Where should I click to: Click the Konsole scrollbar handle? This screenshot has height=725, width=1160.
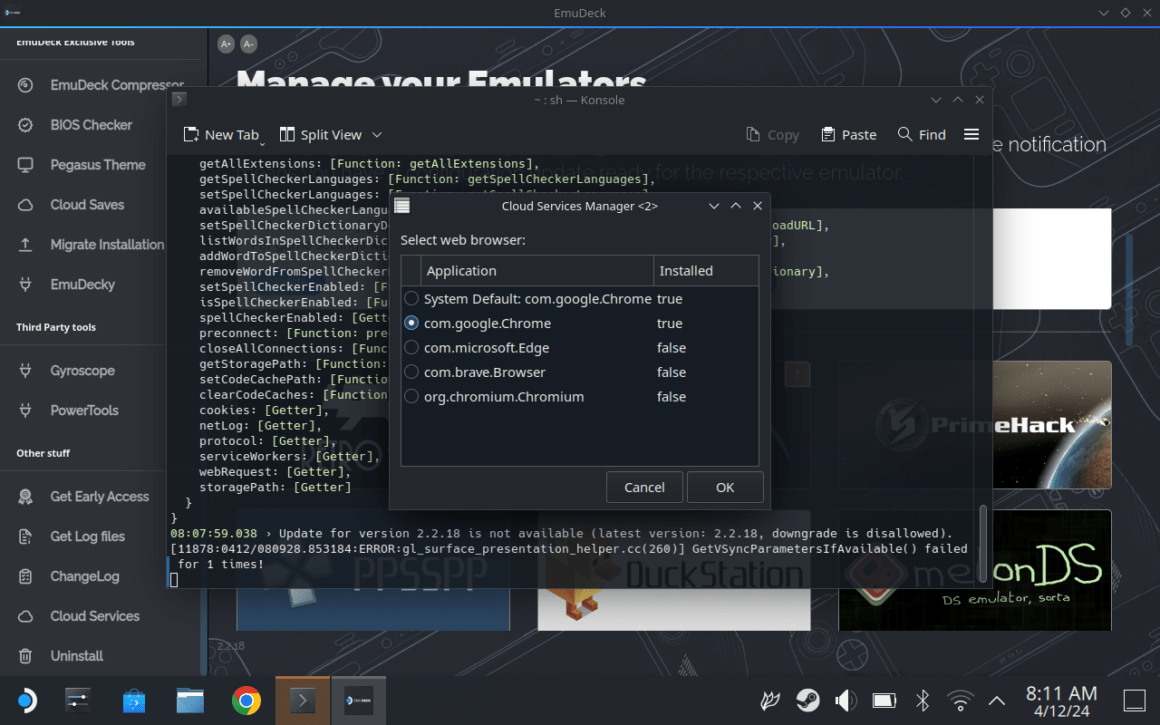pyautogui.click(x=982, y=544)
